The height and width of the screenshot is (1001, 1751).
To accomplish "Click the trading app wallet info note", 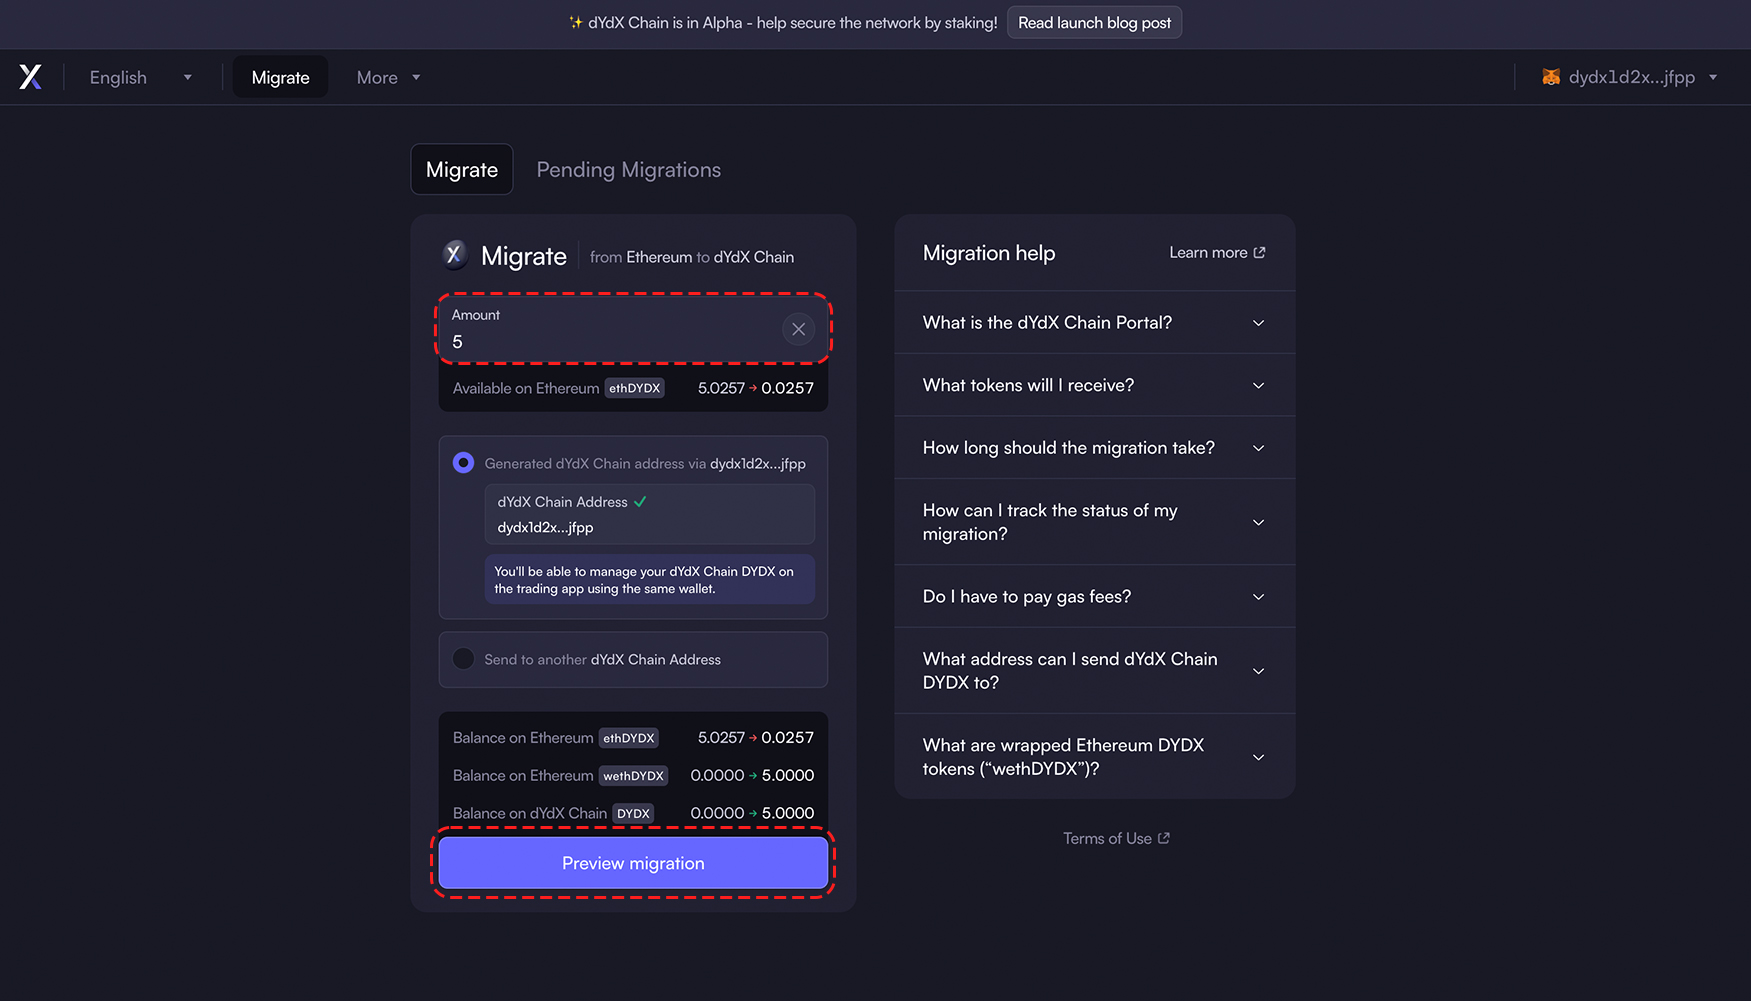I will click(x=649, y=580).
